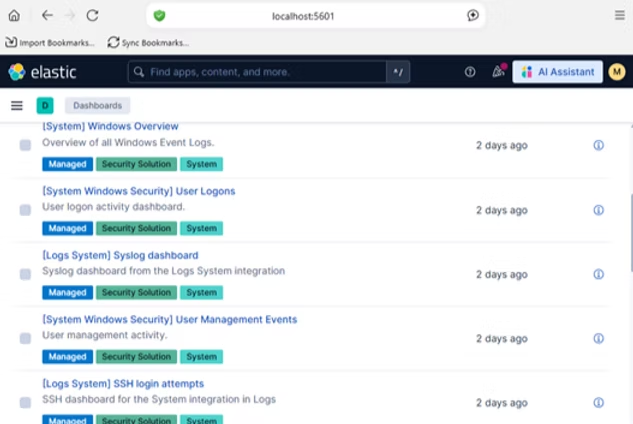Click the Dashboards breadcrumb
This screenshot has height=424, width=633.
[97, 106]
